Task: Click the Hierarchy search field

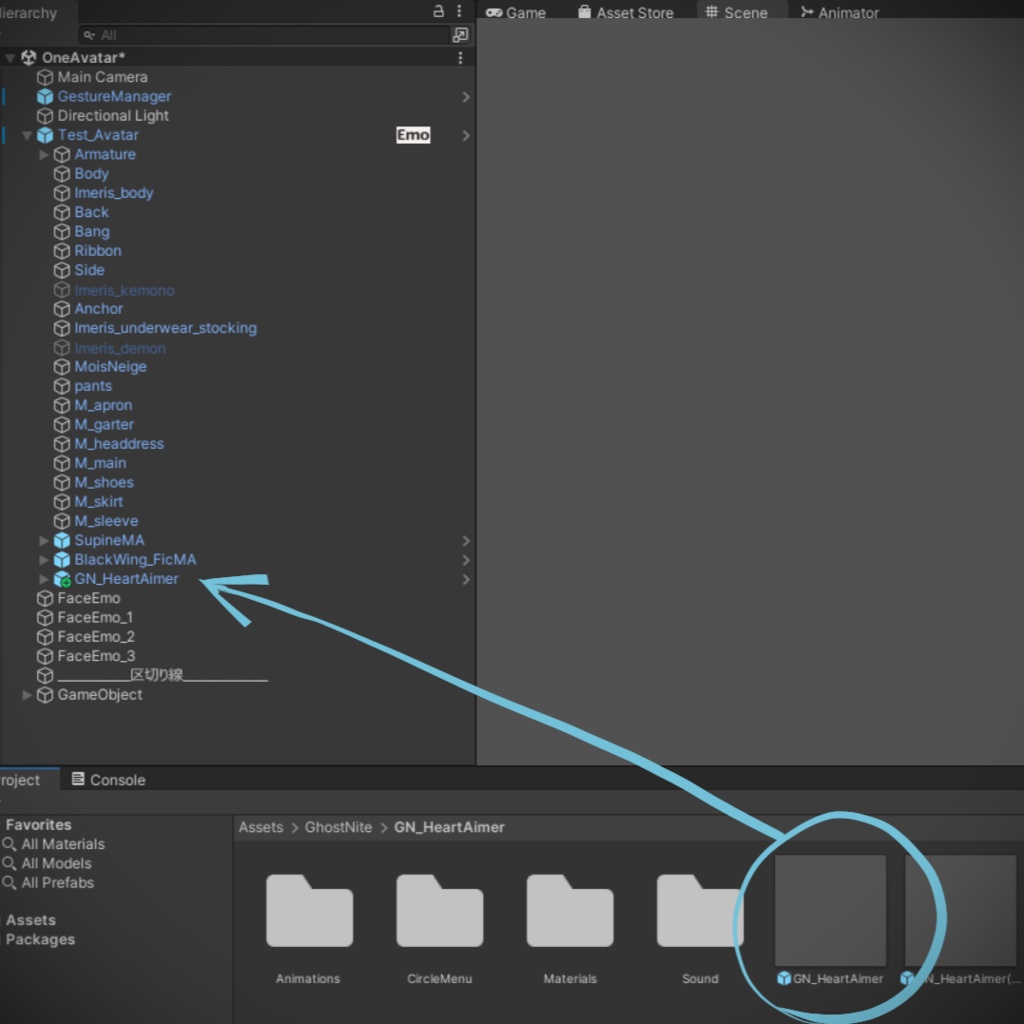Action: click(263, 35)
